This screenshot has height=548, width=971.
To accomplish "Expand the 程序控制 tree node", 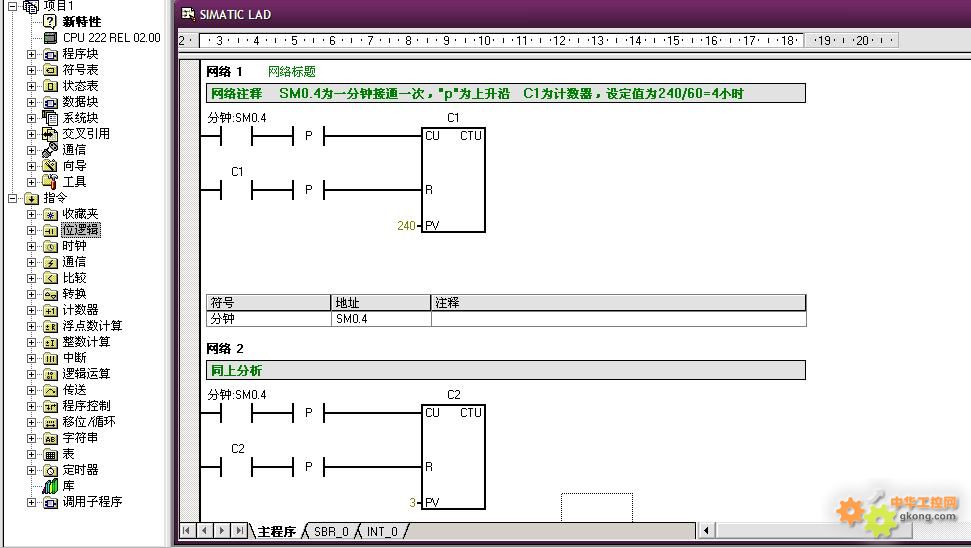I will coord(32,406).
